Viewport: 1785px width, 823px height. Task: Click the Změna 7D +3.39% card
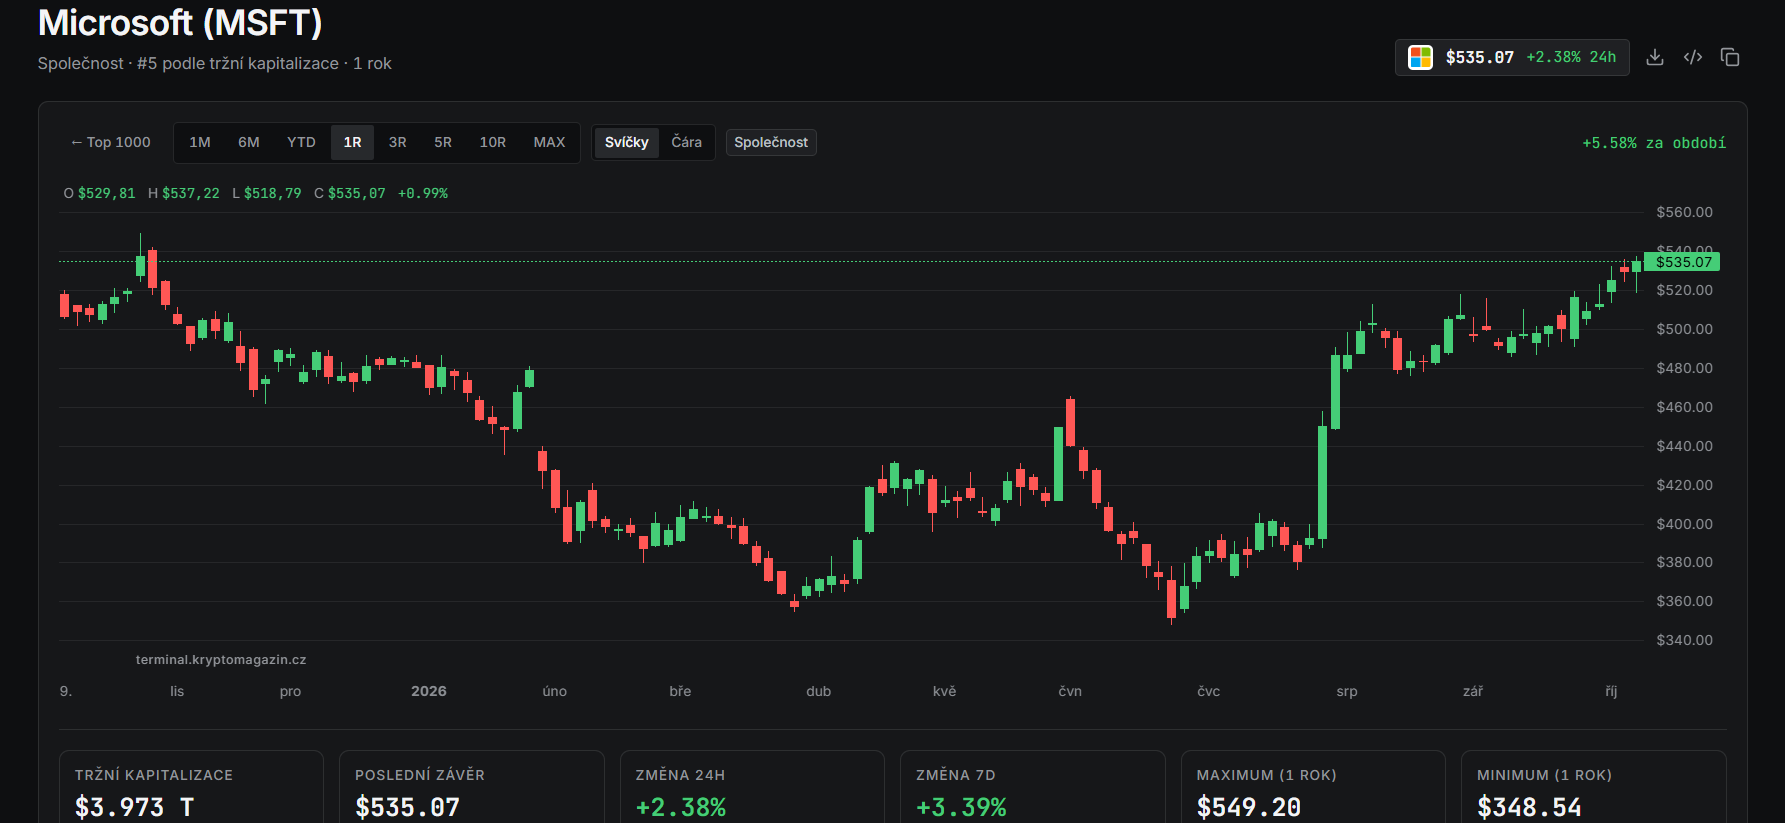coord(1033,788)
